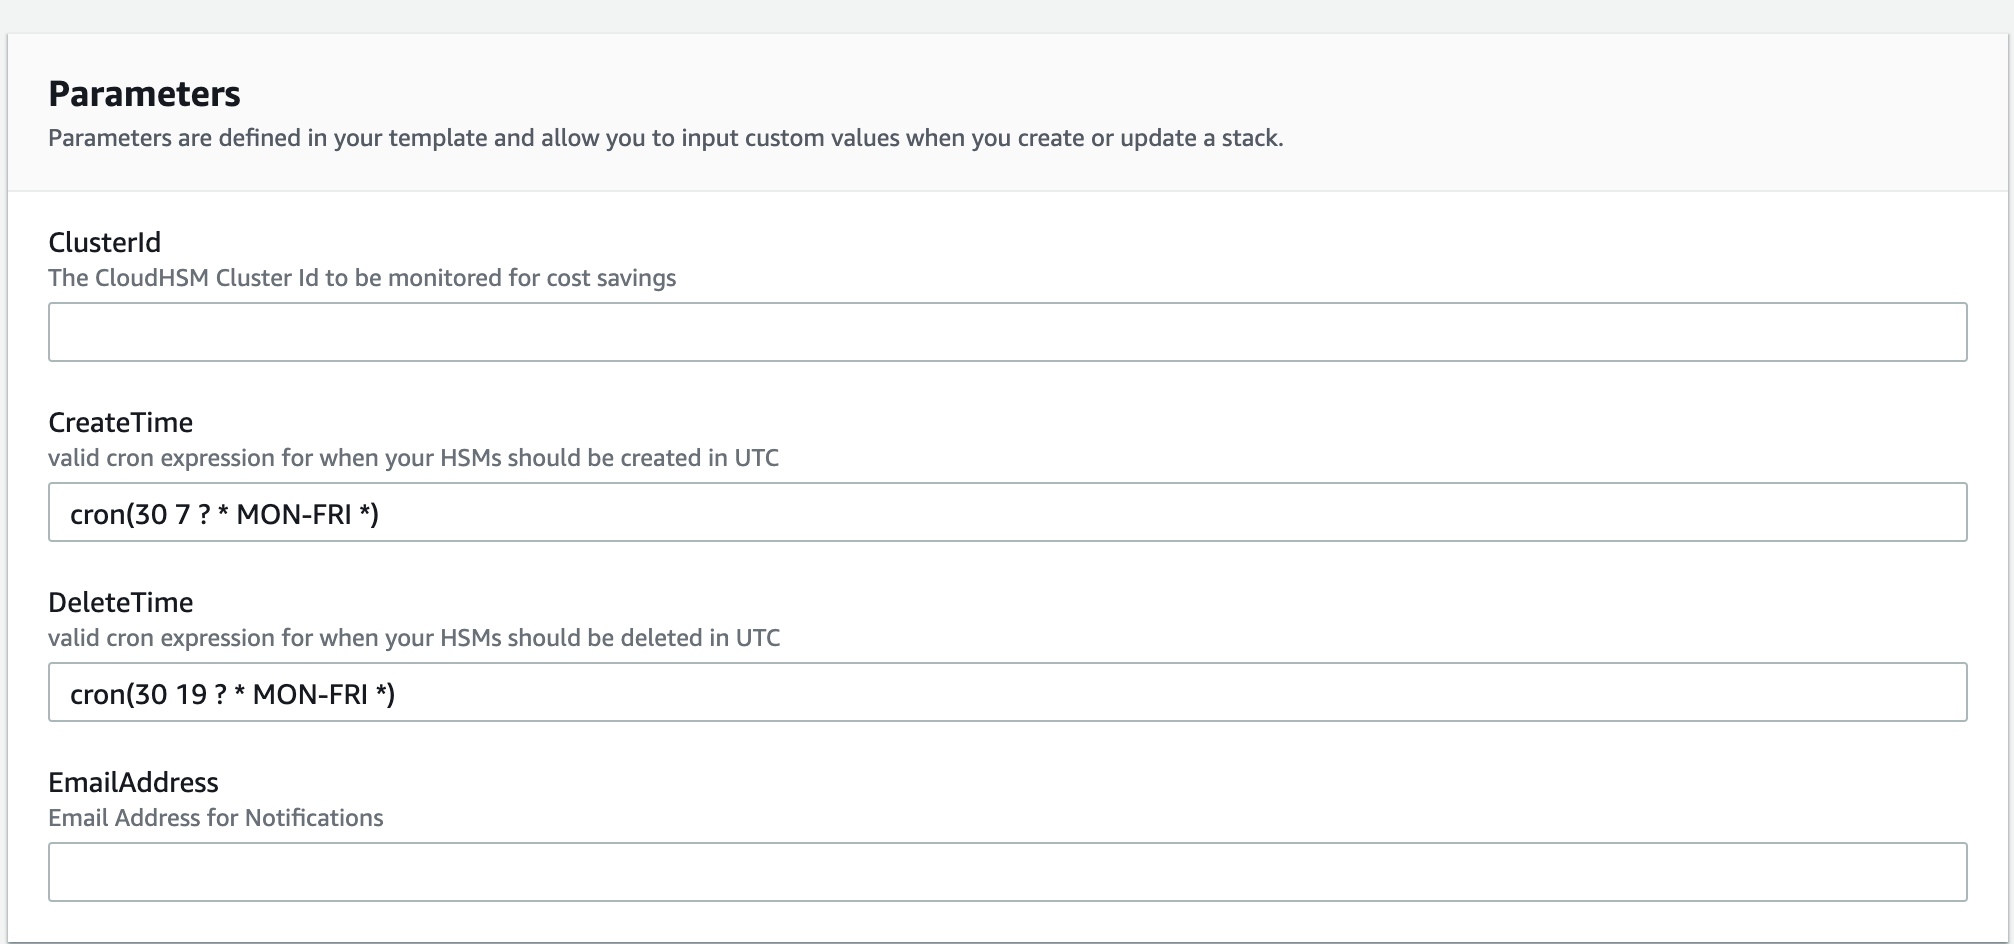This screenshot has height=944, width=2014.
Task: Click the CloudHSM Cluster Id description text
Action: (x=362, y=278)
